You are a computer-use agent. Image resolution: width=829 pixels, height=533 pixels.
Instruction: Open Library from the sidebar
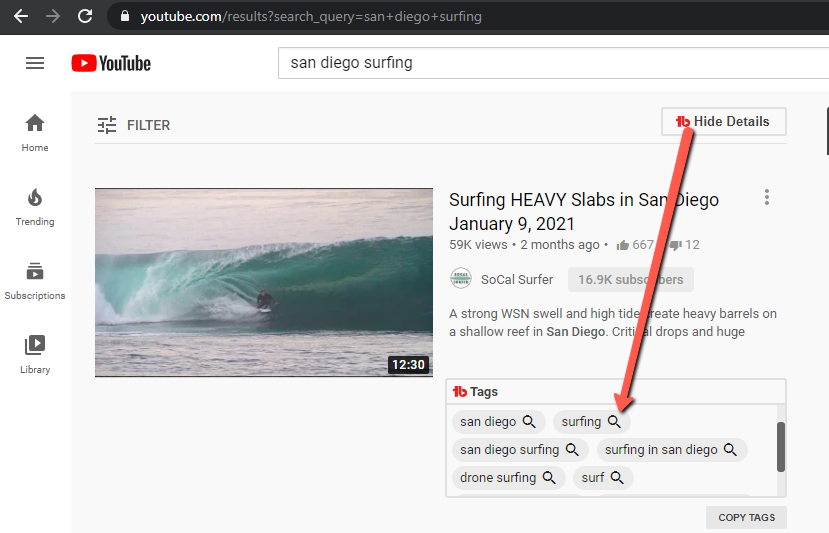tap(35, 354)
